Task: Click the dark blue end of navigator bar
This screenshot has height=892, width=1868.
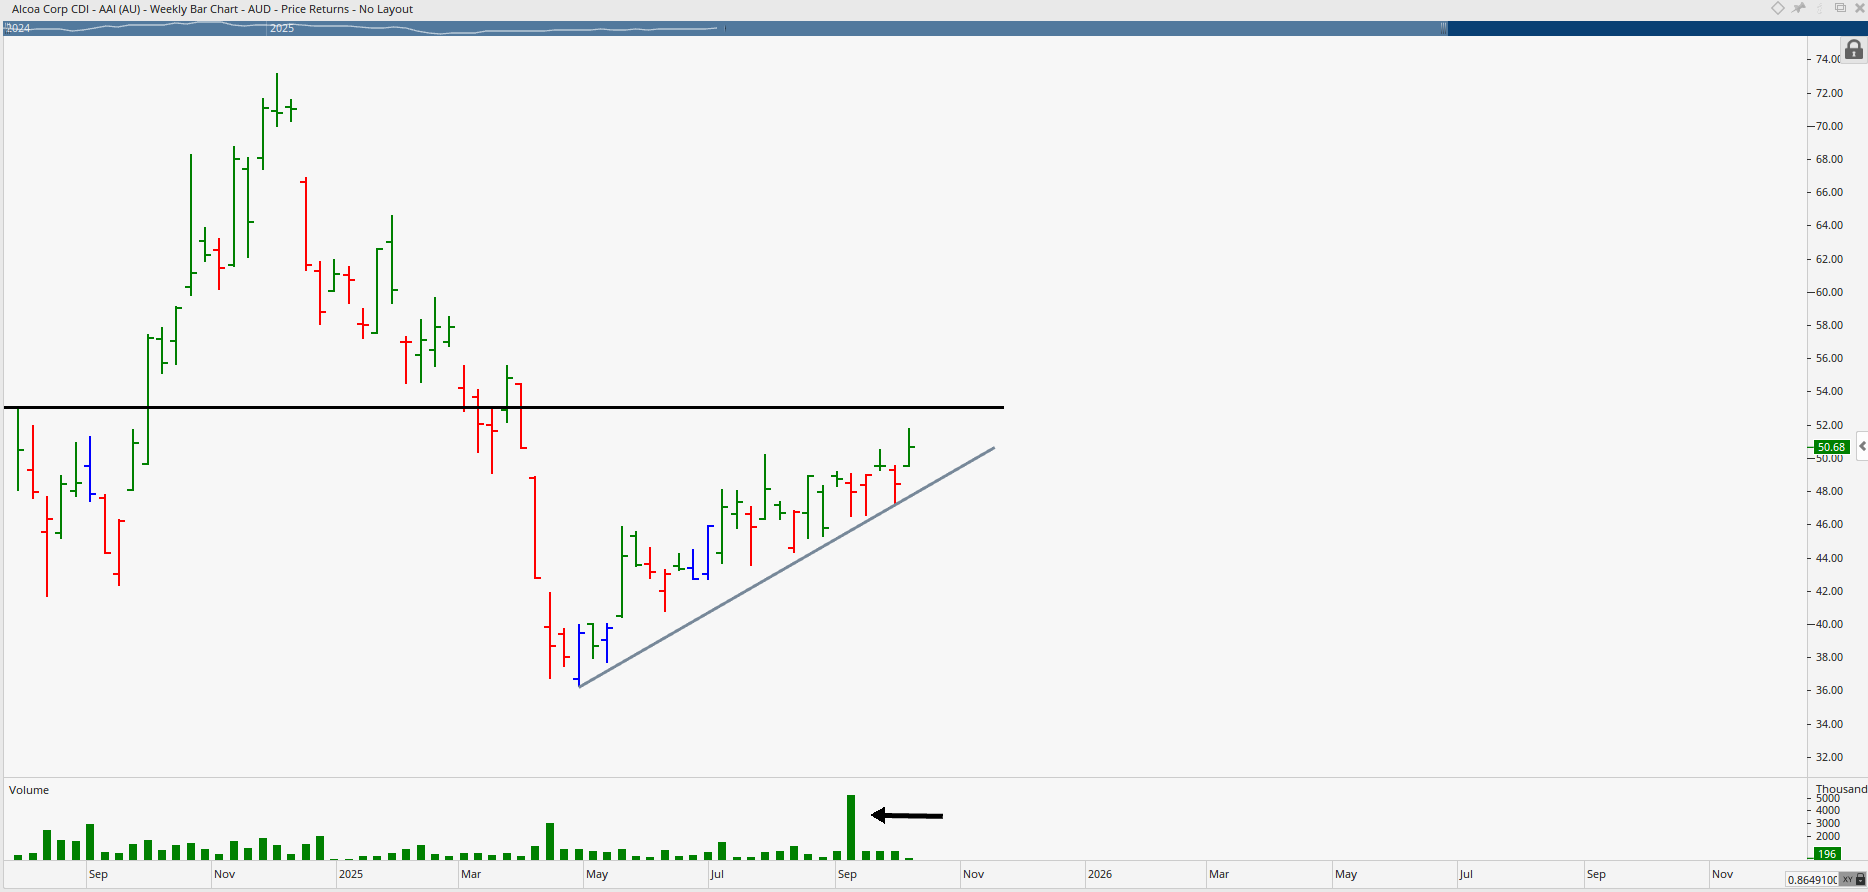Action: click(x=1650, y=28)
